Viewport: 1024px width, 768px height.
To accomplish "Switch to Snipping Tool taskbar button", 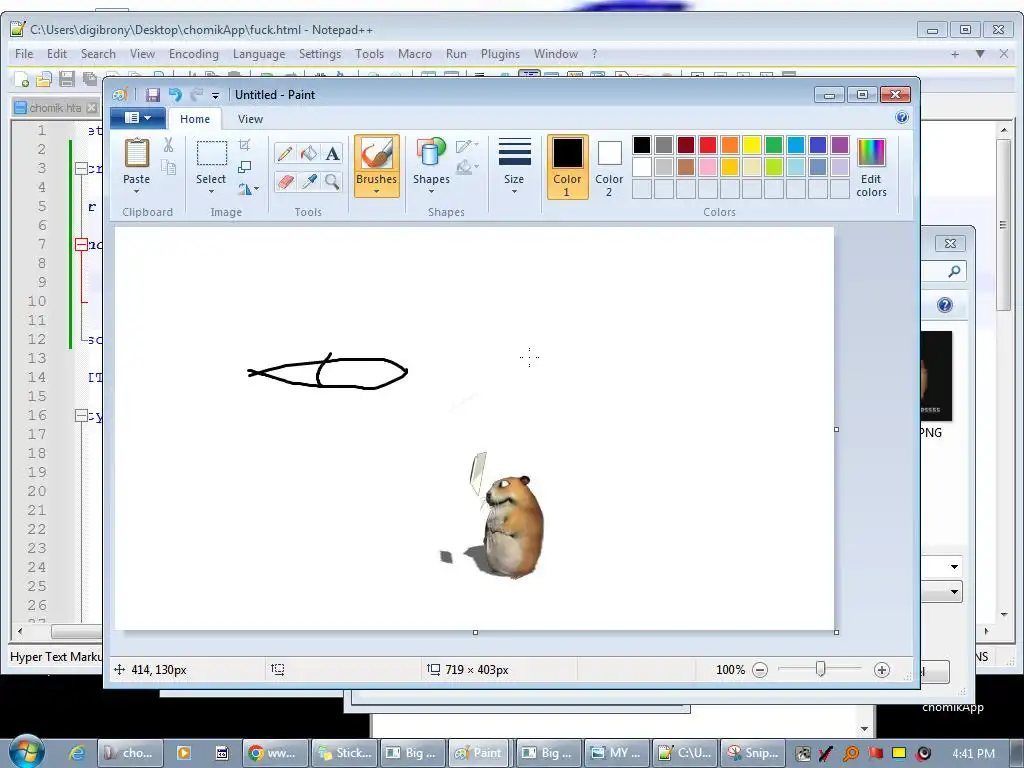I will point(752,753).
